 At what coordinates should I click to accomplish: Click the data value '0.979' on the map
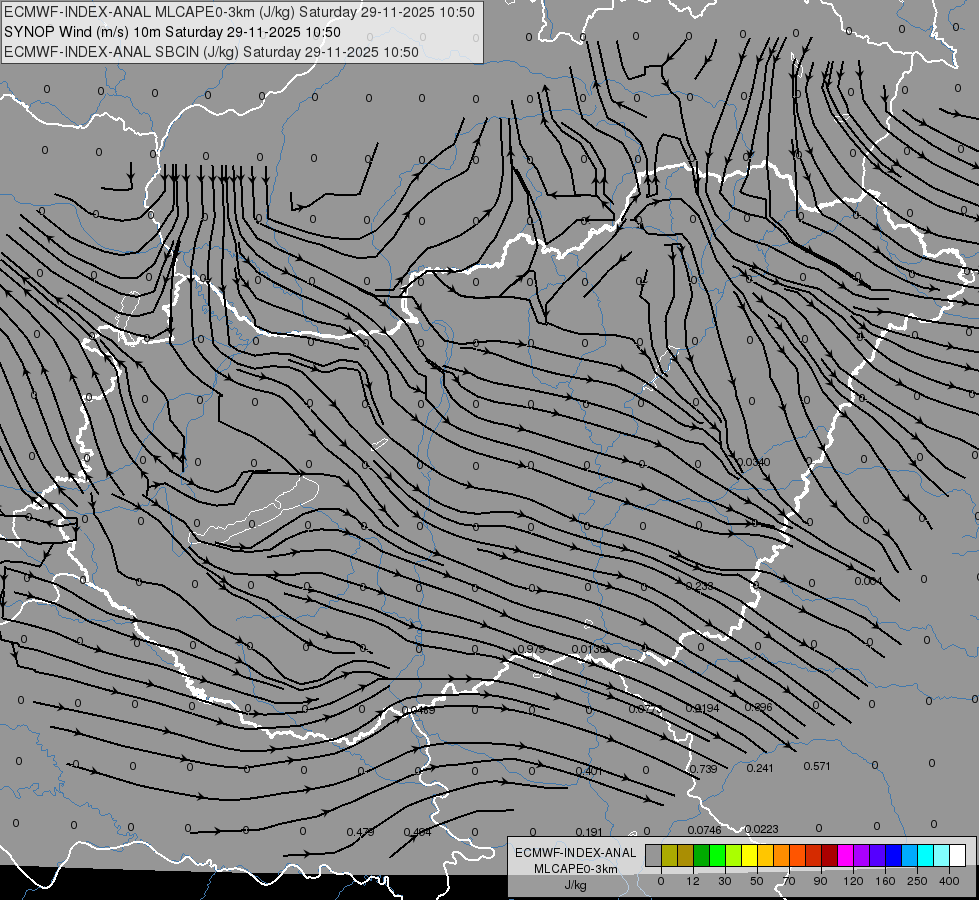click(x=531, y=650)
